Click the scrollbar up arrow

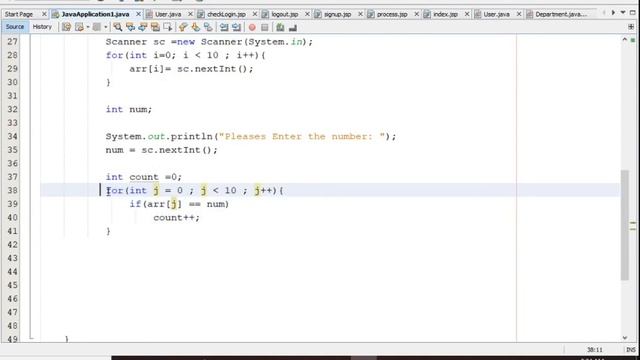click(624, 40)
